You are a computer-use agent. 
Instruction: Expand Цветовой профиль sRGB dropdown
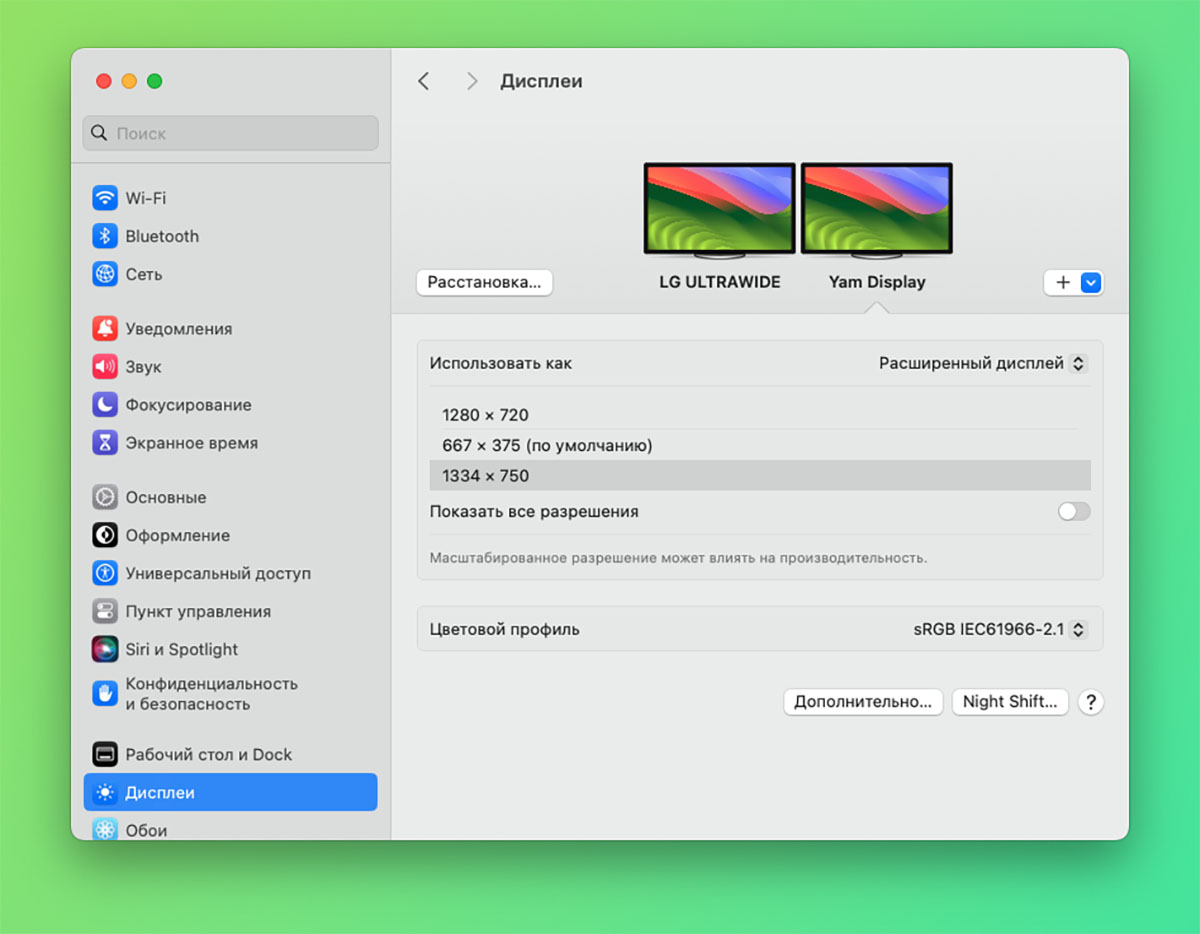[x=999, y=630]
